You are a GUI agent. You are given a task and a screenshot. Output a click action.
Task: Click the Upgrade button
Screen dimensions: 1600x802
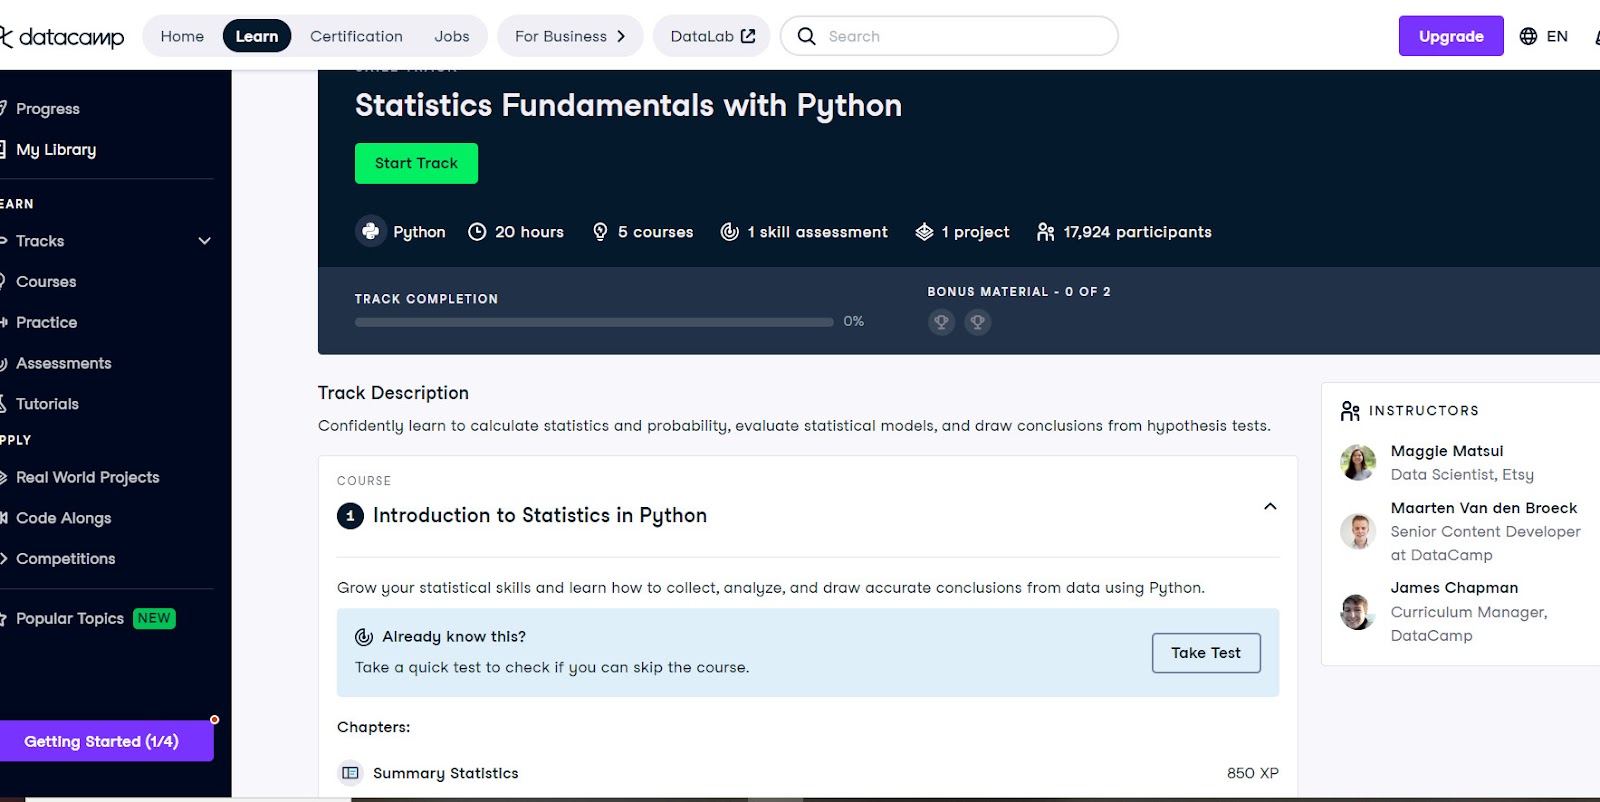(1451, 36)
